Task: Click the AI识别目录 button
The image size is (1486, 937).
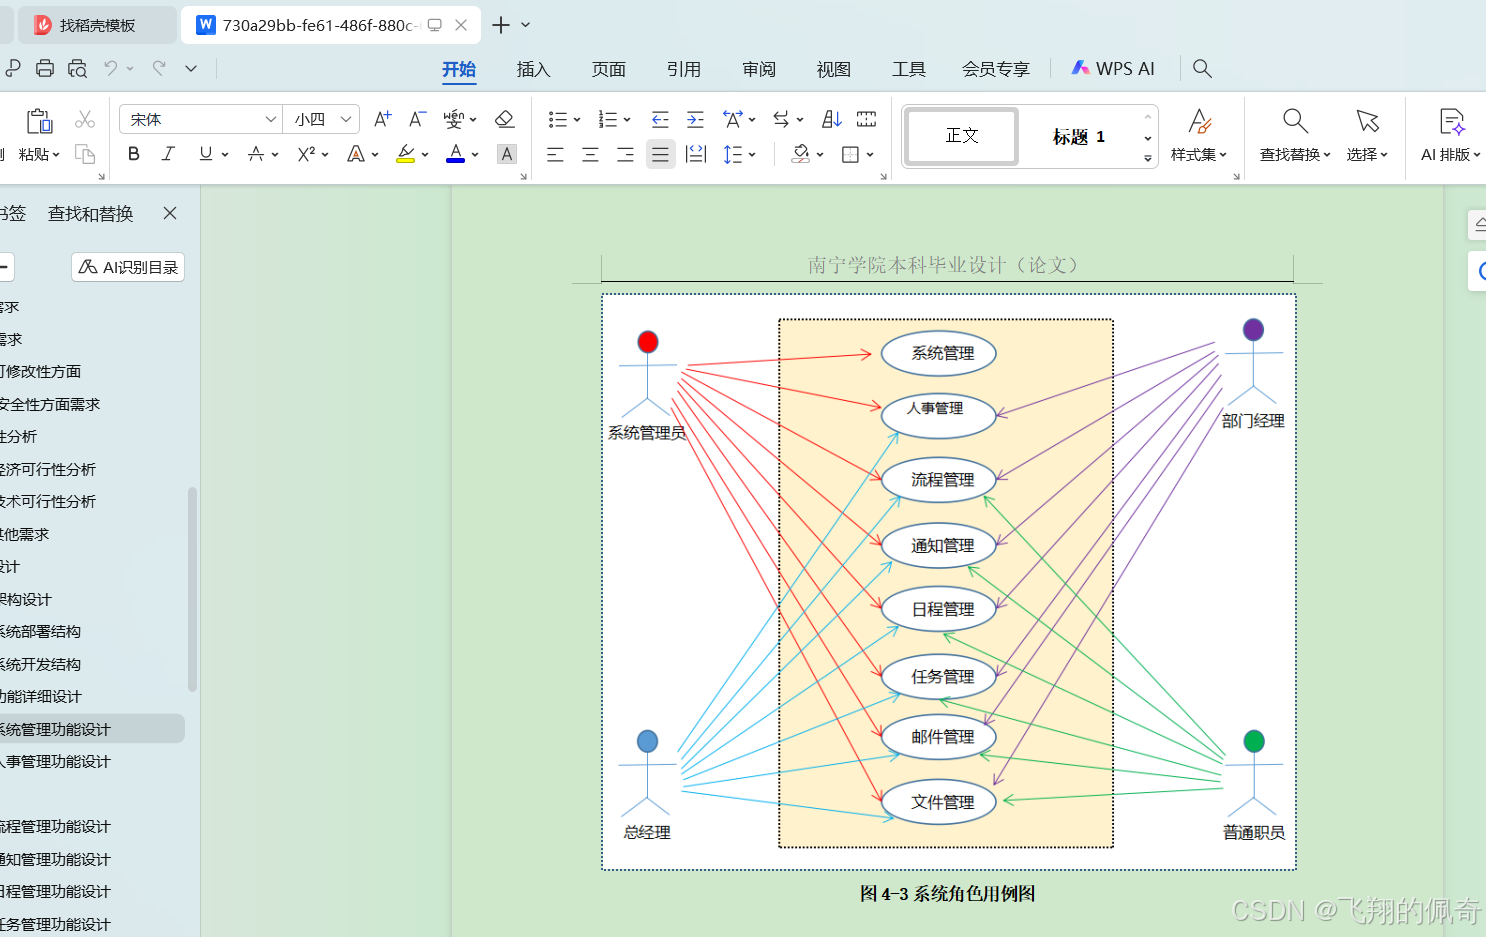Action: [127, 267]
